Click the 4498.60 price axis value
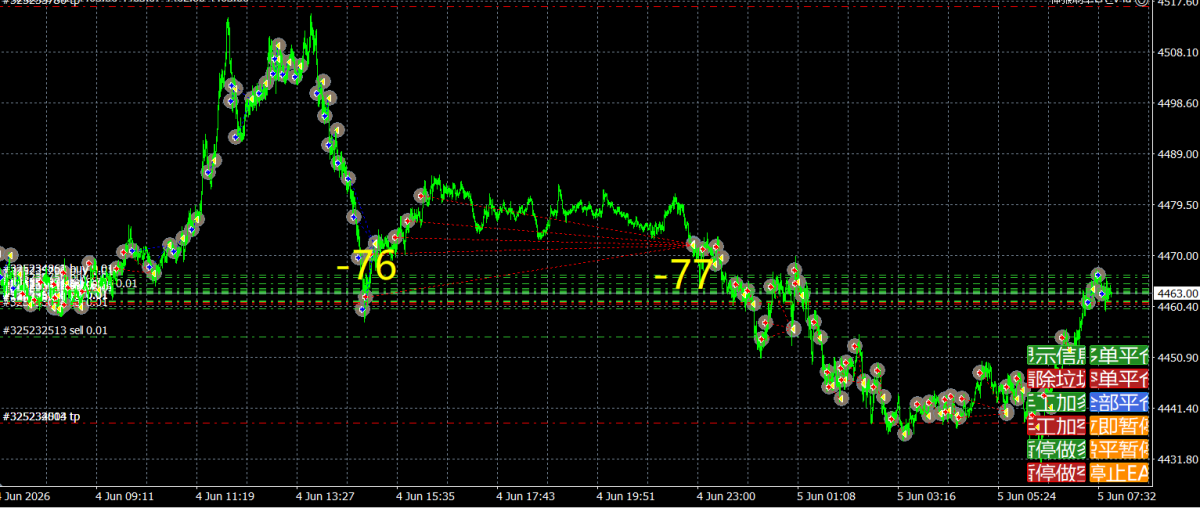Screen dimensions: 1200x508 tap(1177, 103)
